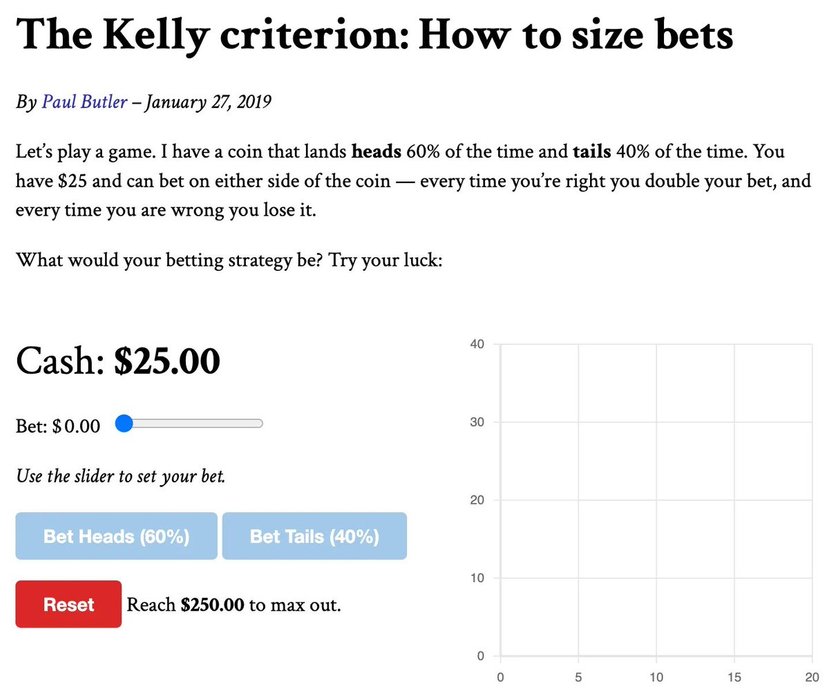
Task: Click the Bet: $0.00 label
Action: point(58,426)
